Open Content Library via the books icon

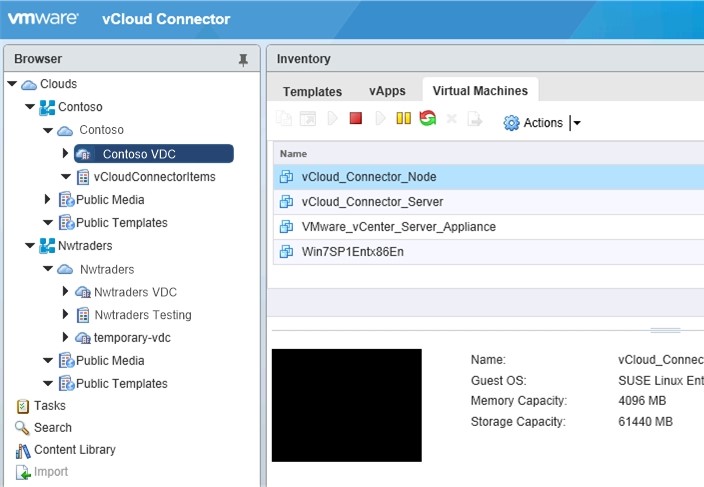click(x=23, y=450)
